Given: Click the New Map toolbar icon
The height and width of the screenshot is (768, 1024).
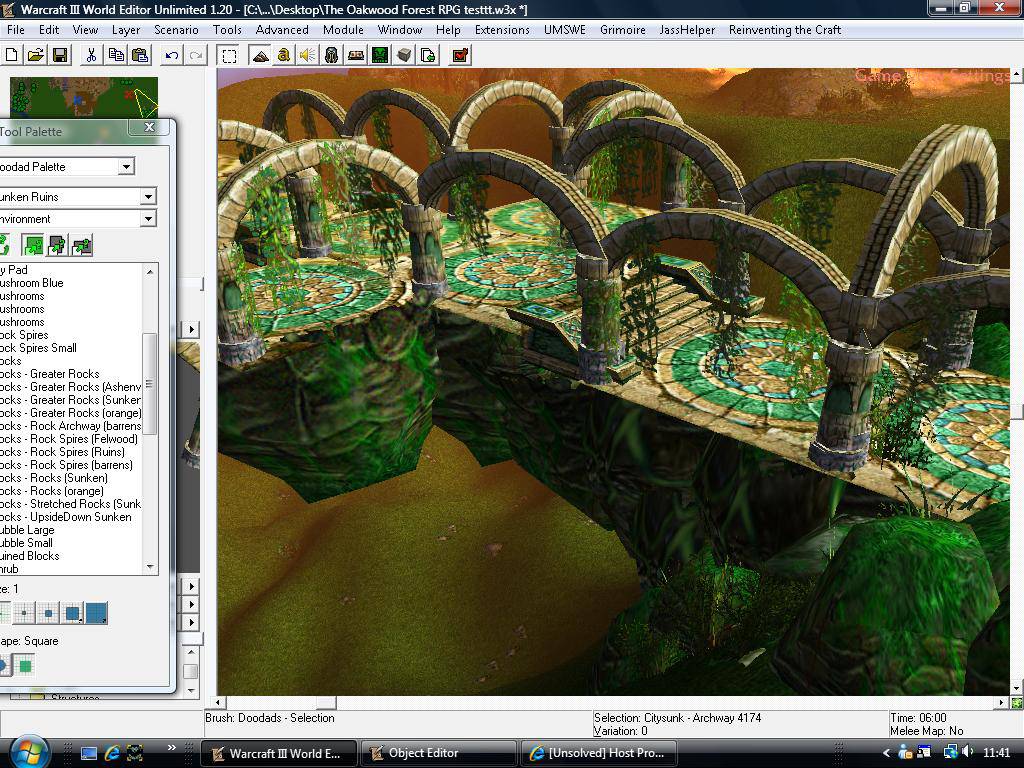Looking at the screenshot, I should coord(11,56).
